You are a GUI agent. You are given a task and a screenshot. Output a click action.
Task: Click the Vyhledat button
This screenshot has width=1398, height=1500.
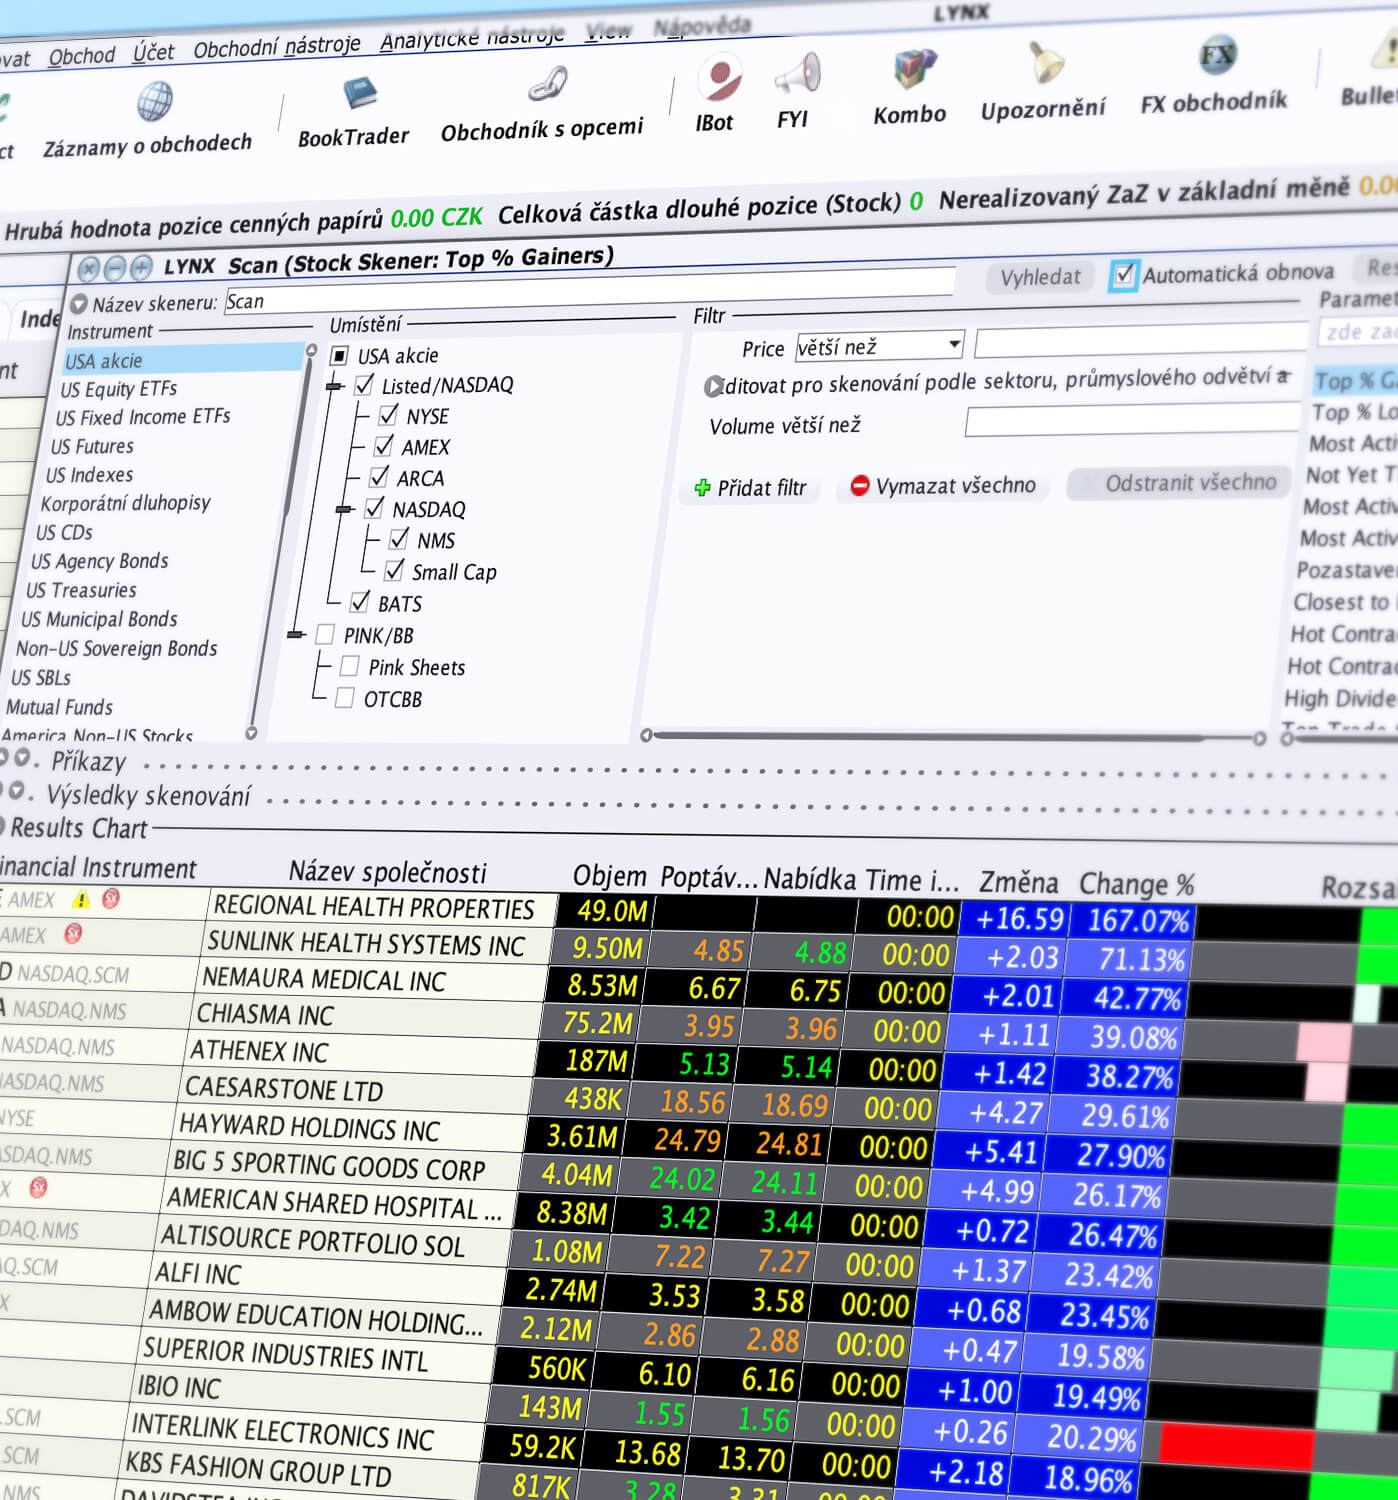tap(1041, 277)
